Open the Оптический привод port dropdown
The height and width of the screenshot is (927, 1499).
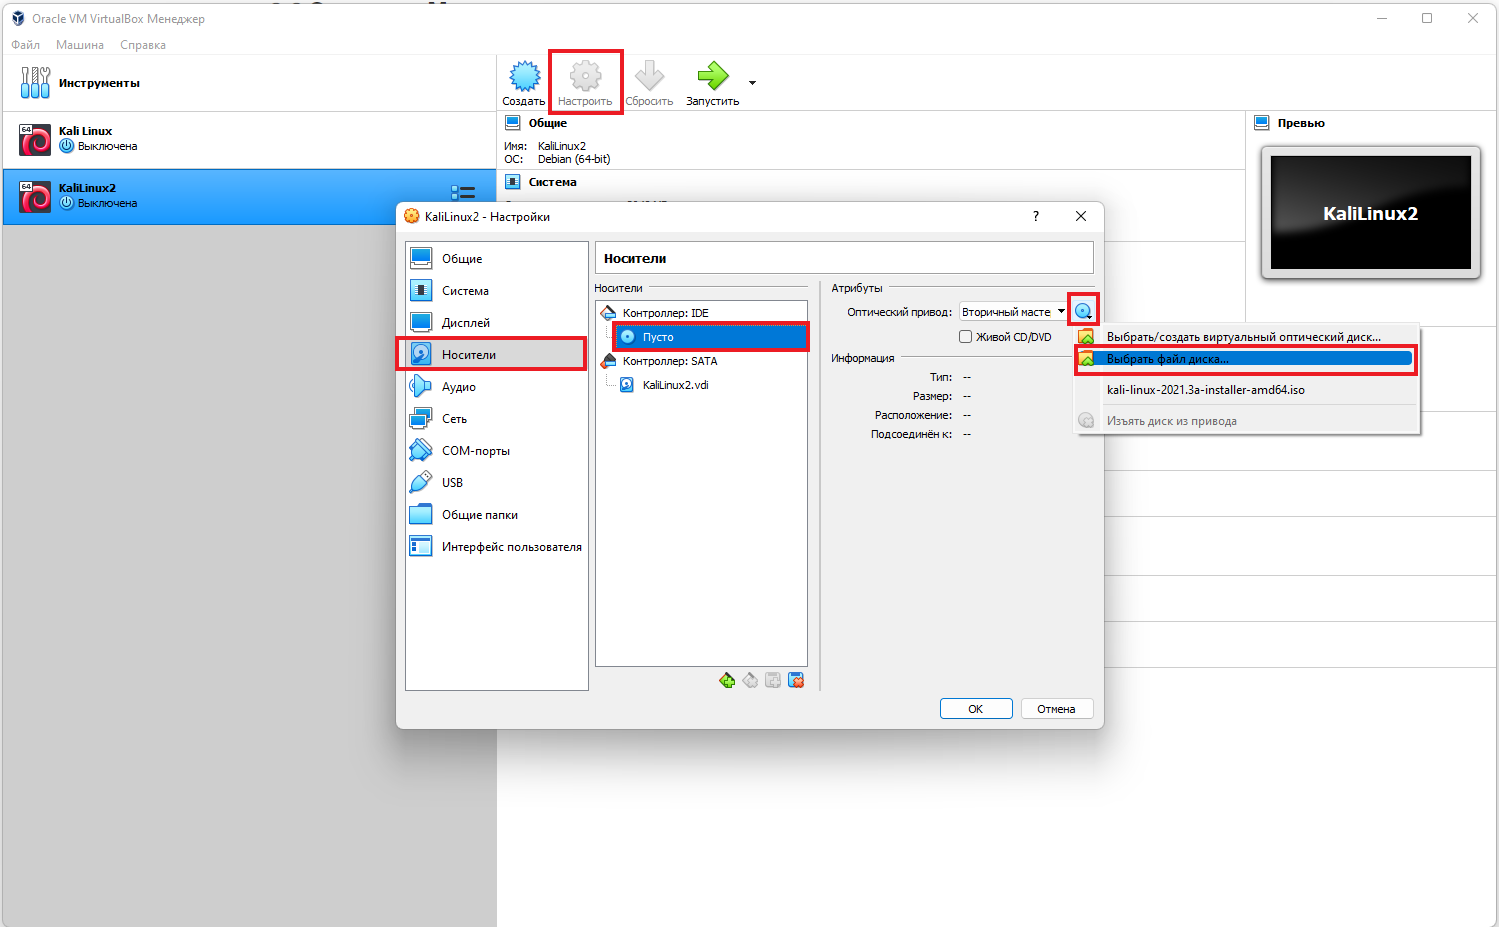tap(1013, 312)
